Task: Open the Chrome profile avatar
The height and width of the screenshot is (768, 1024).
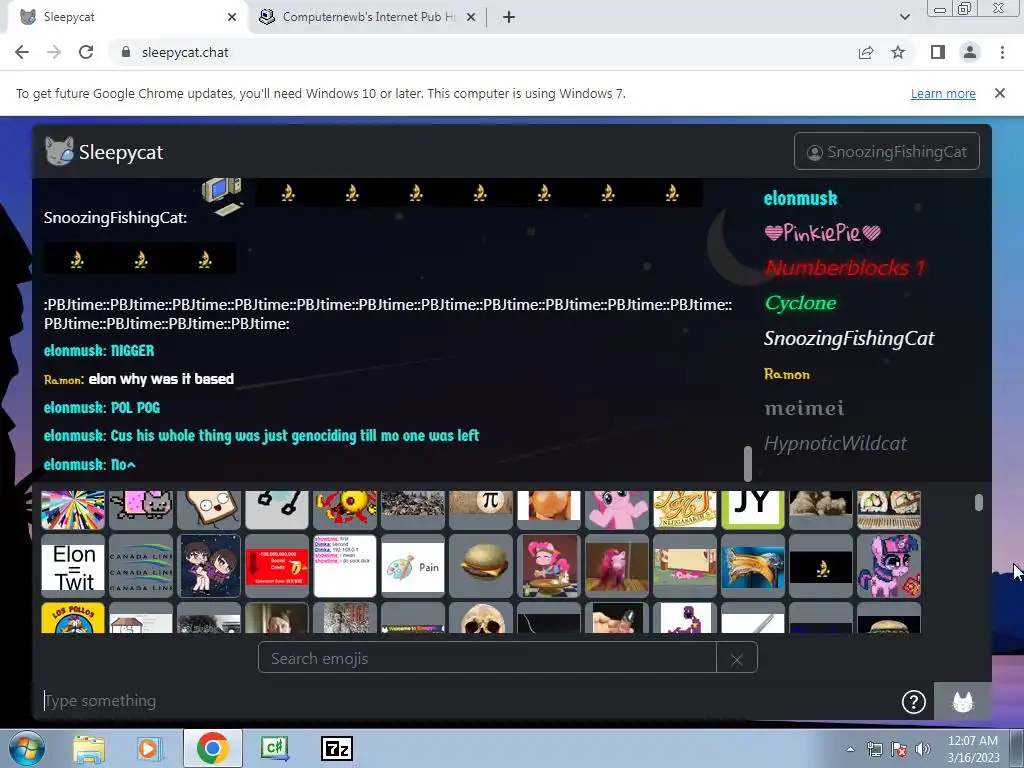Action: point(970,52)
